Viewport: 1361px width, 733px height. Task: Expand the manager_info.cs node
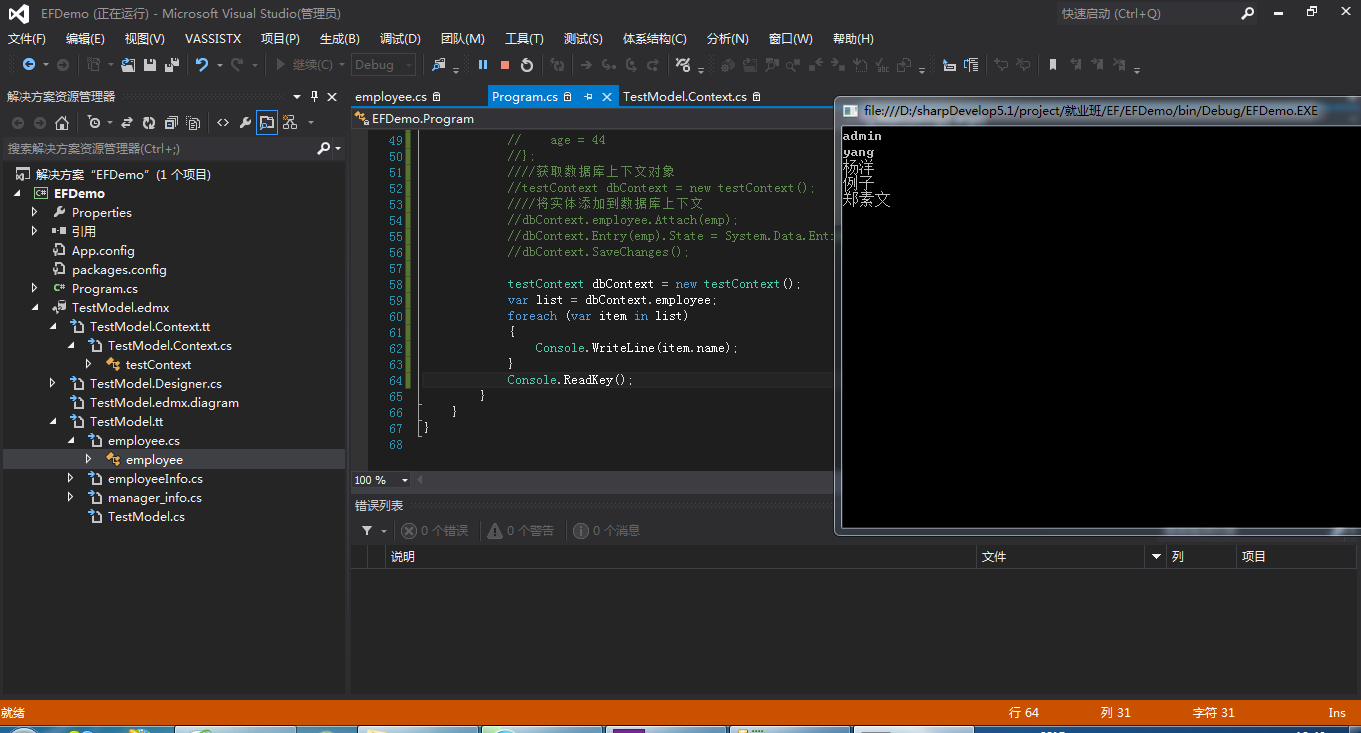[x=71, y=497]
